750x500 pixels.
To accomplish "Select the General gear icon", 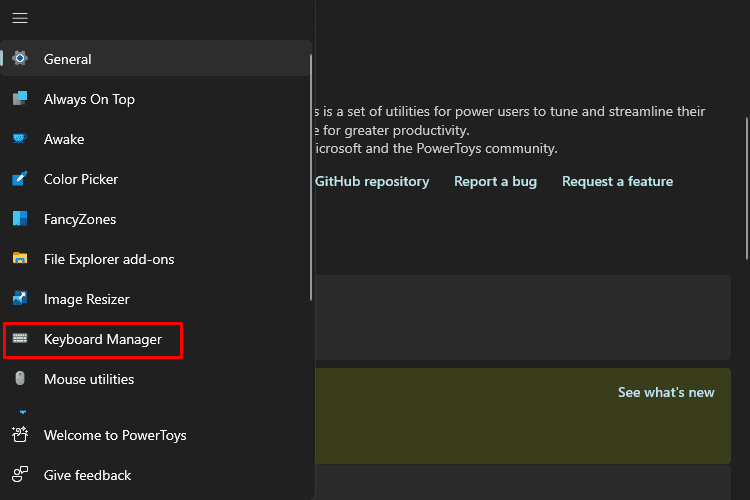I will tap(20, 58).
